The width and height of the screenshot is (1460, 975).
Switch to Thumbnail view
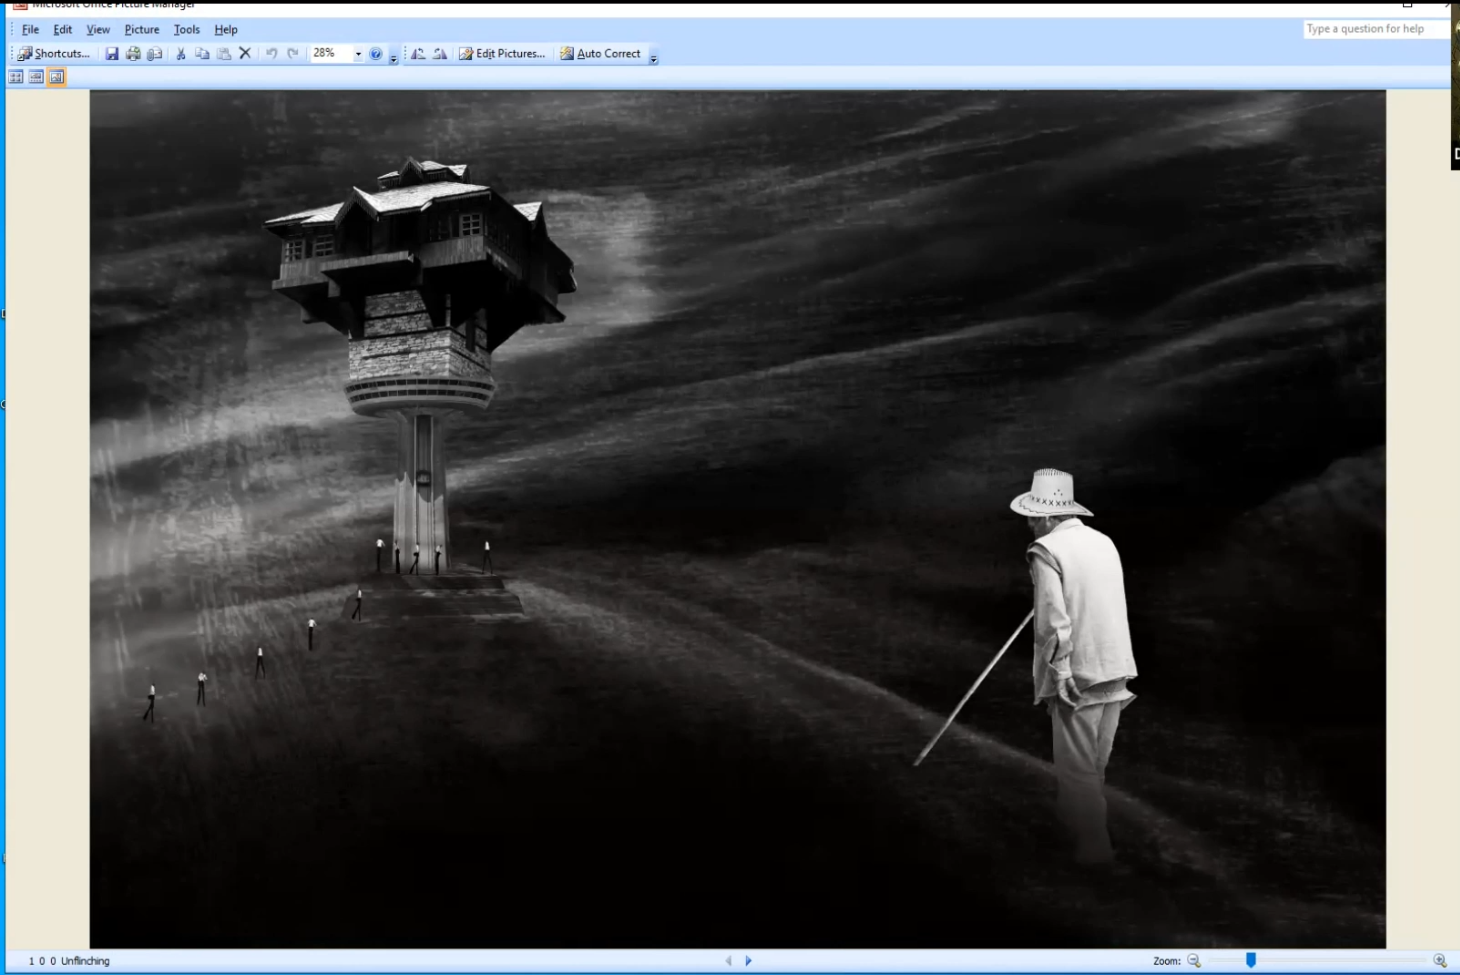[x=16, y=77]
